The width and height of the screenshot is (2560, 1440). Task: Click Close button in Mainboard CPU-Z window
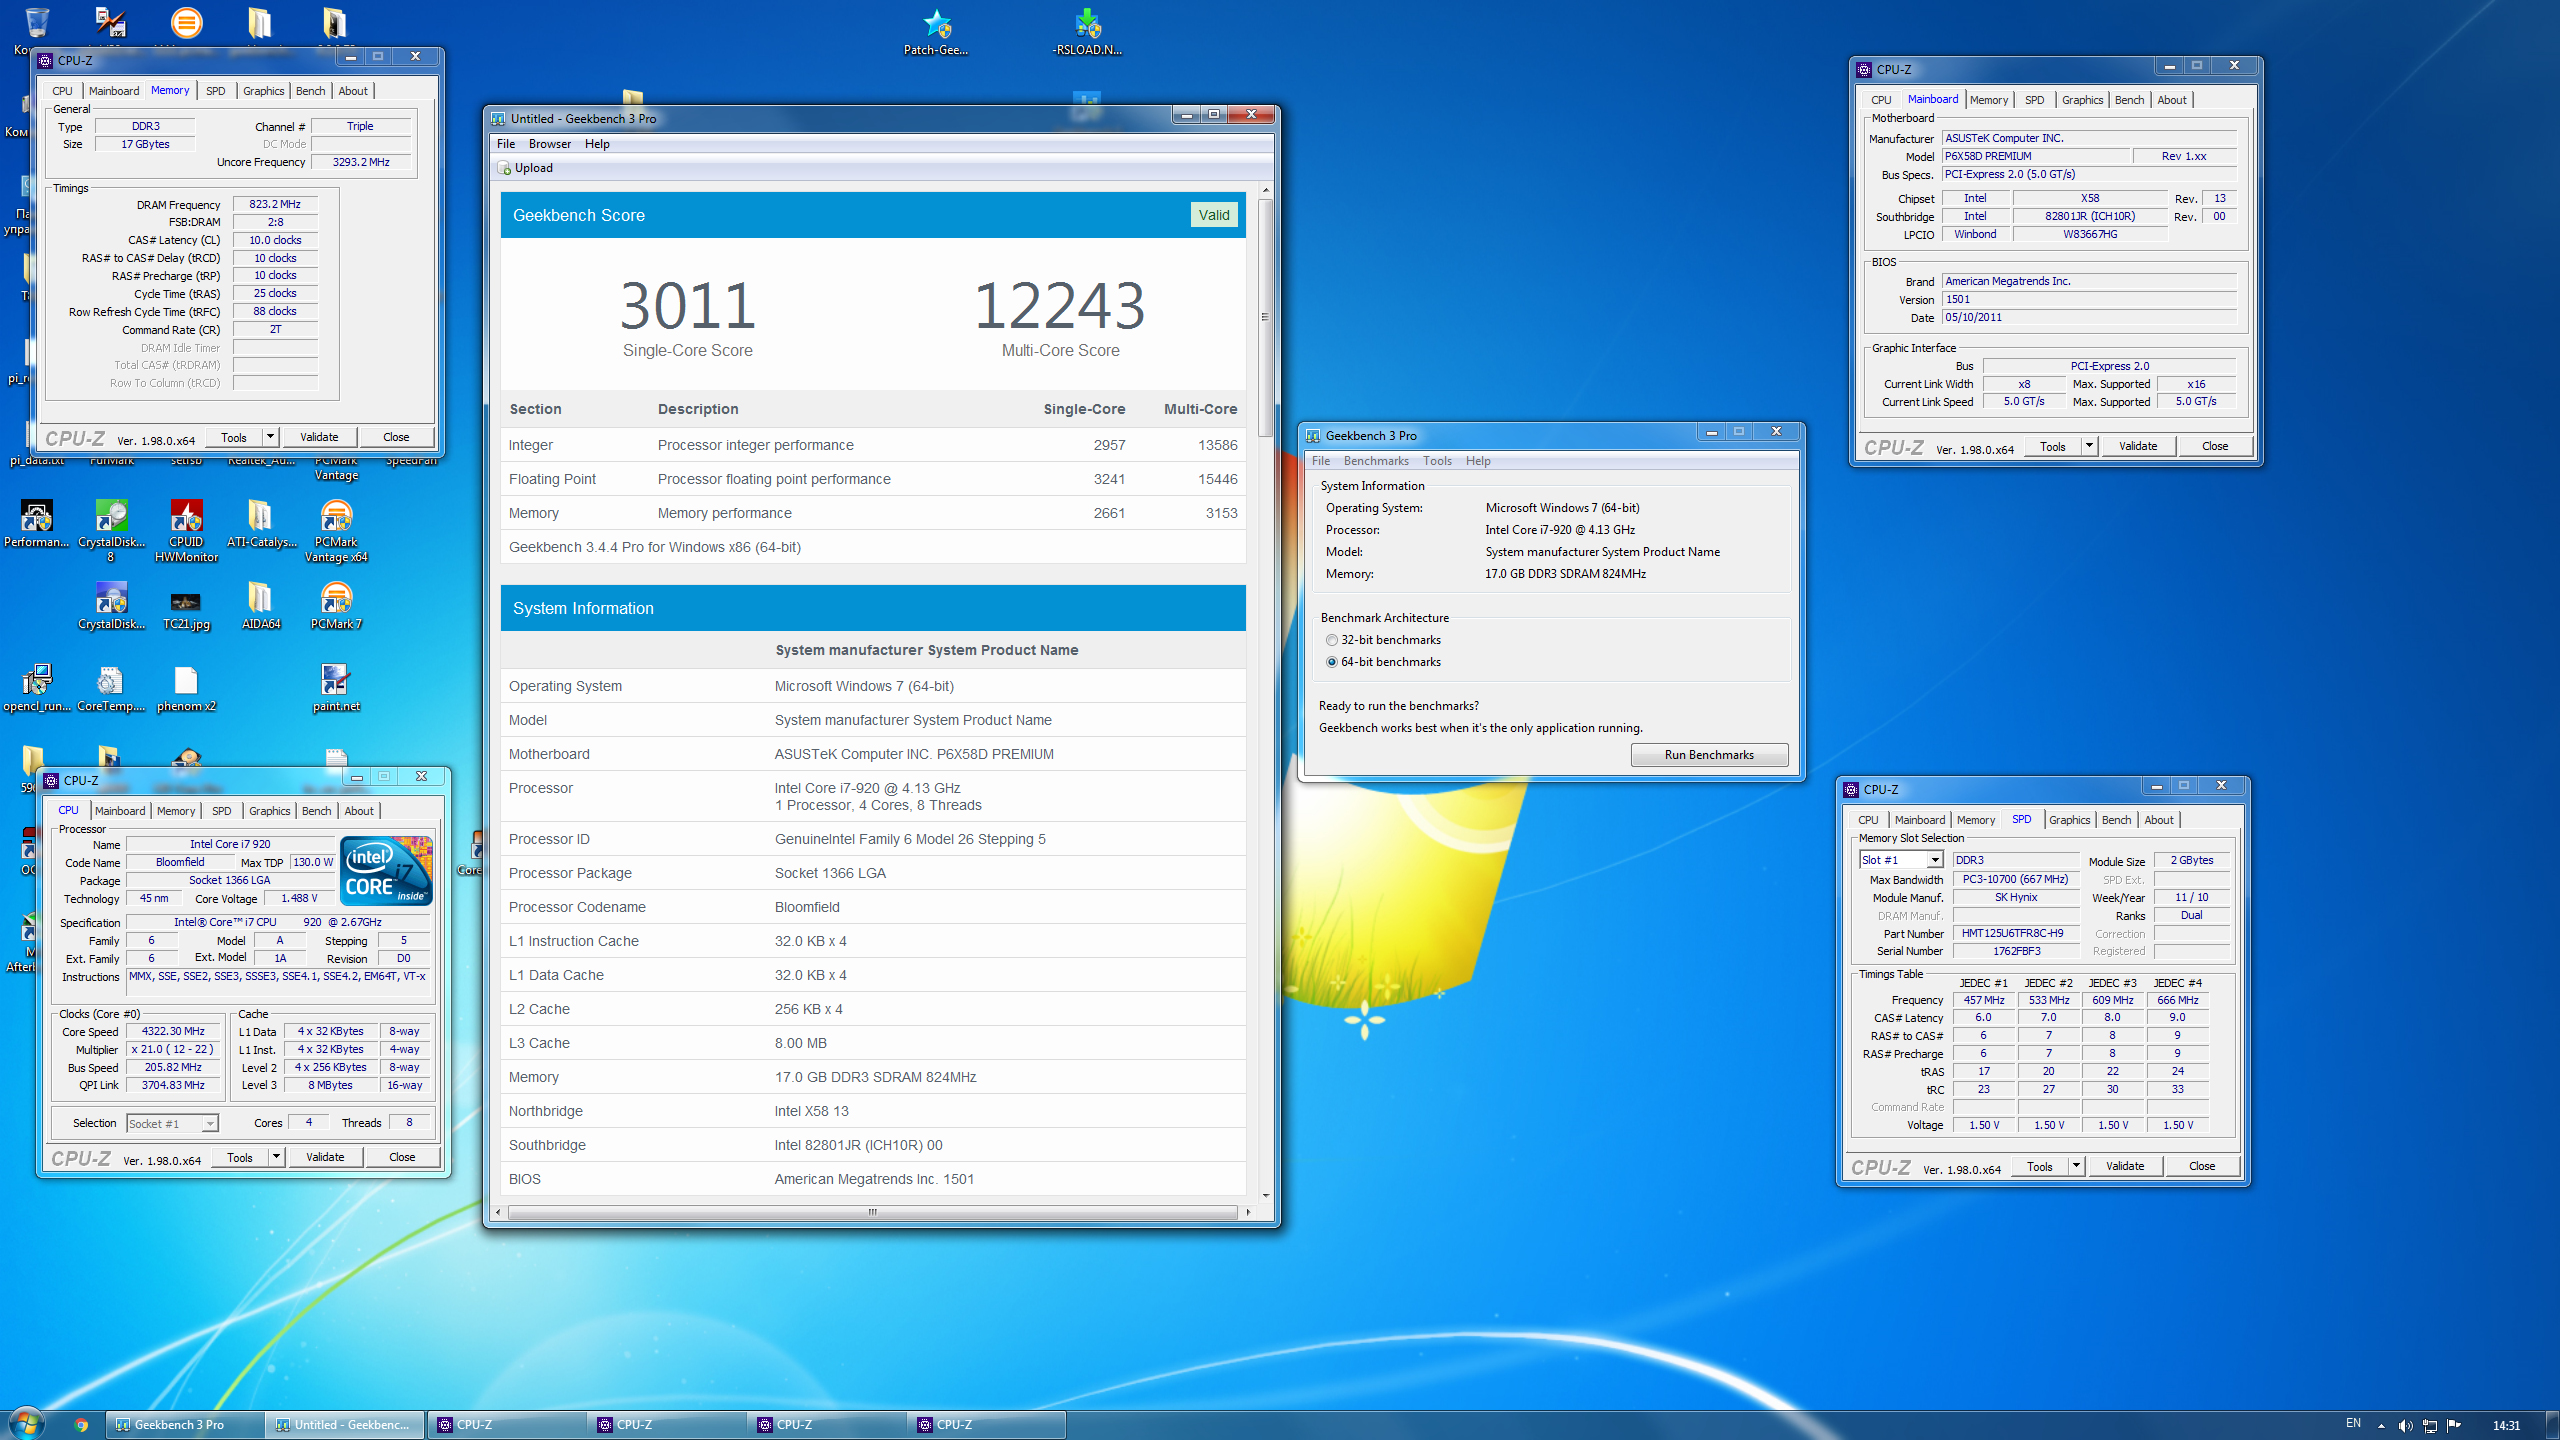coord(2215,446)
